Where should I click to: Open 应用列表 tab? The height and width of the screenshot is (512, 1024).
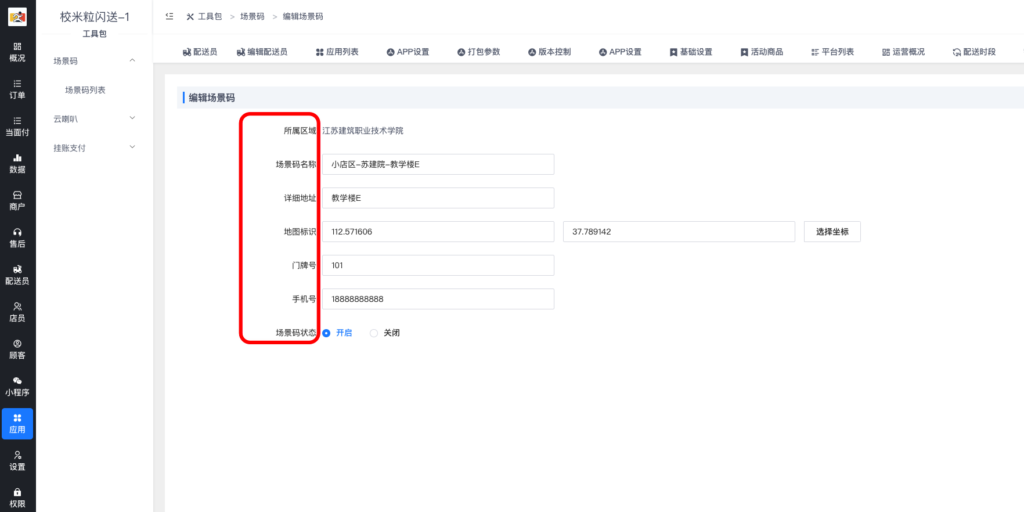click(337, 52)
